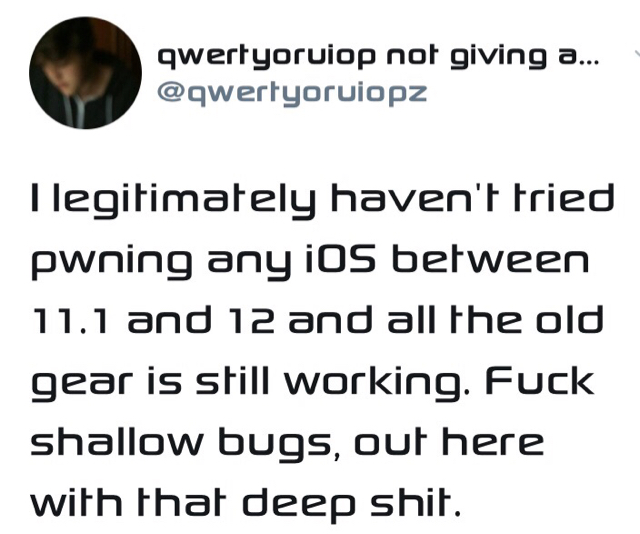640x534 pixels.
Task: Click the word 'gear' in the tweet
Action: (x=81, y=383)
